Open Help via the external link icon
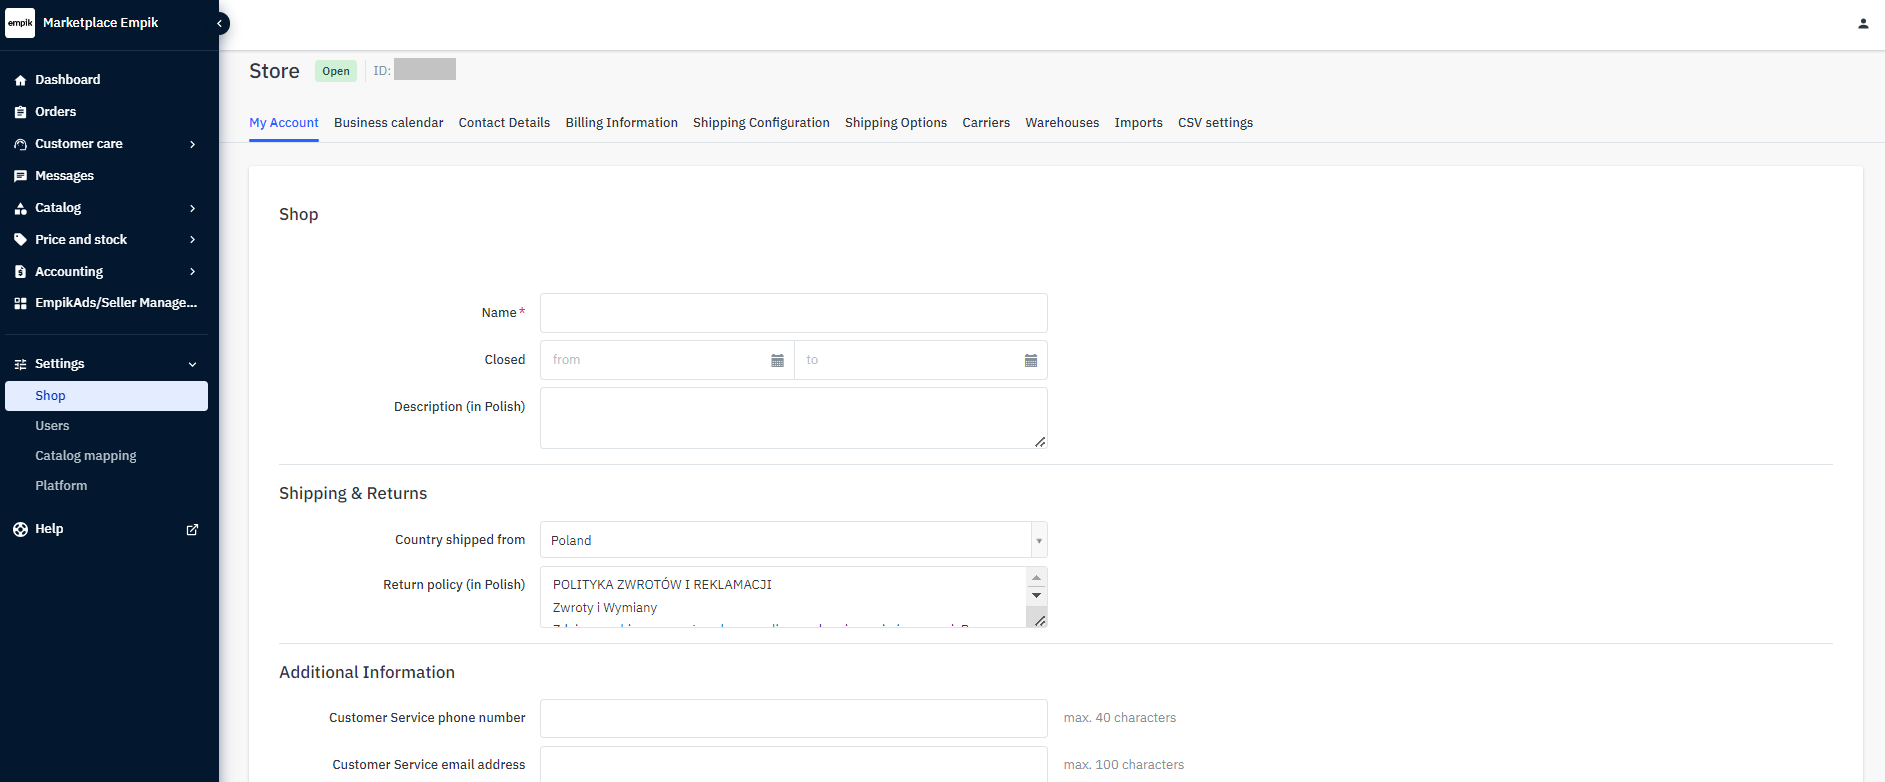The image size is (1885, 782). coord(192,529)
